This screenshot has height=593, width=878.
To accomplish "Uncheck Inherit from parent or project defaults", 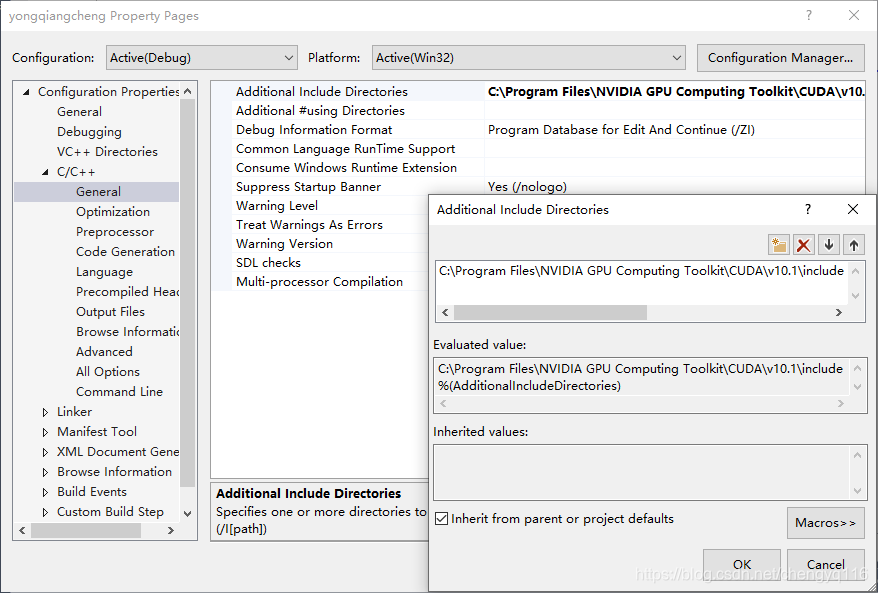I will point(441,519).
